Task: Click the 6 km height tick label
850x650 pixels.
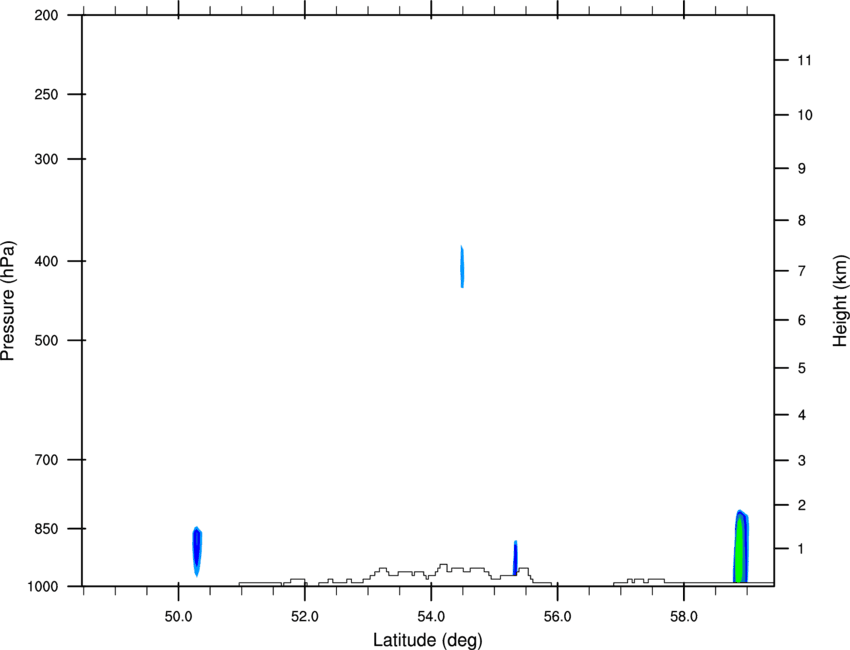Action: point(802,320)
